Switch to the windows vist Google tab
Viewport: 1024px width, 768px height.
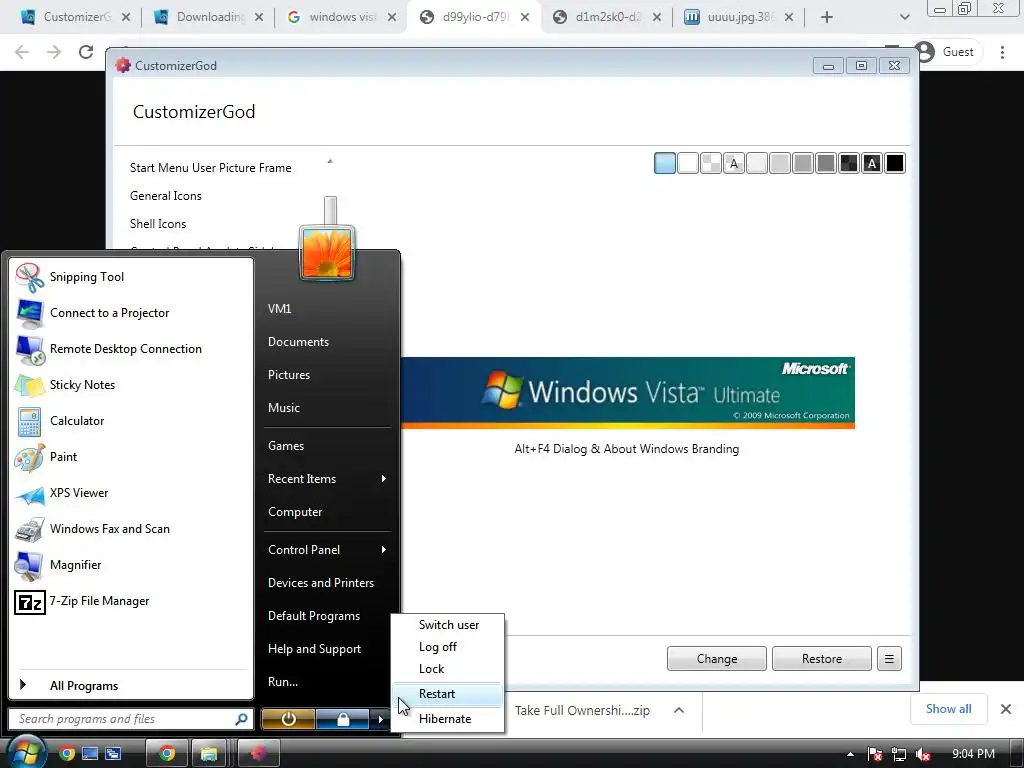coord(342,17)
